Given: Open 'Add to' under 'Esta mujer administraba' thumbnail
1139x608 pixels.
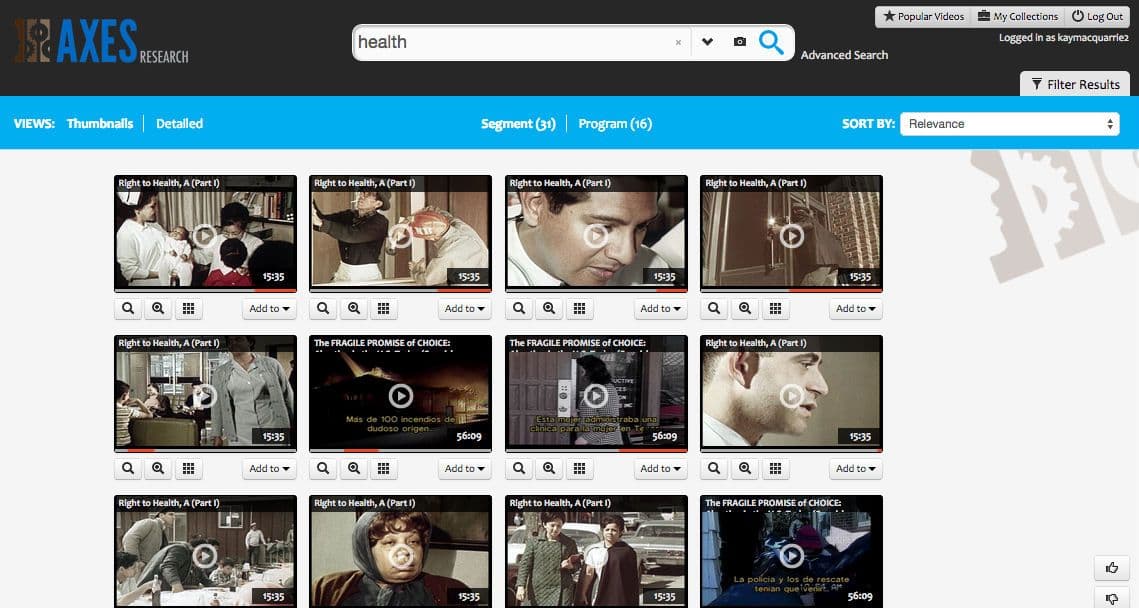Looking at the screenshot, I should click(660, 469).
